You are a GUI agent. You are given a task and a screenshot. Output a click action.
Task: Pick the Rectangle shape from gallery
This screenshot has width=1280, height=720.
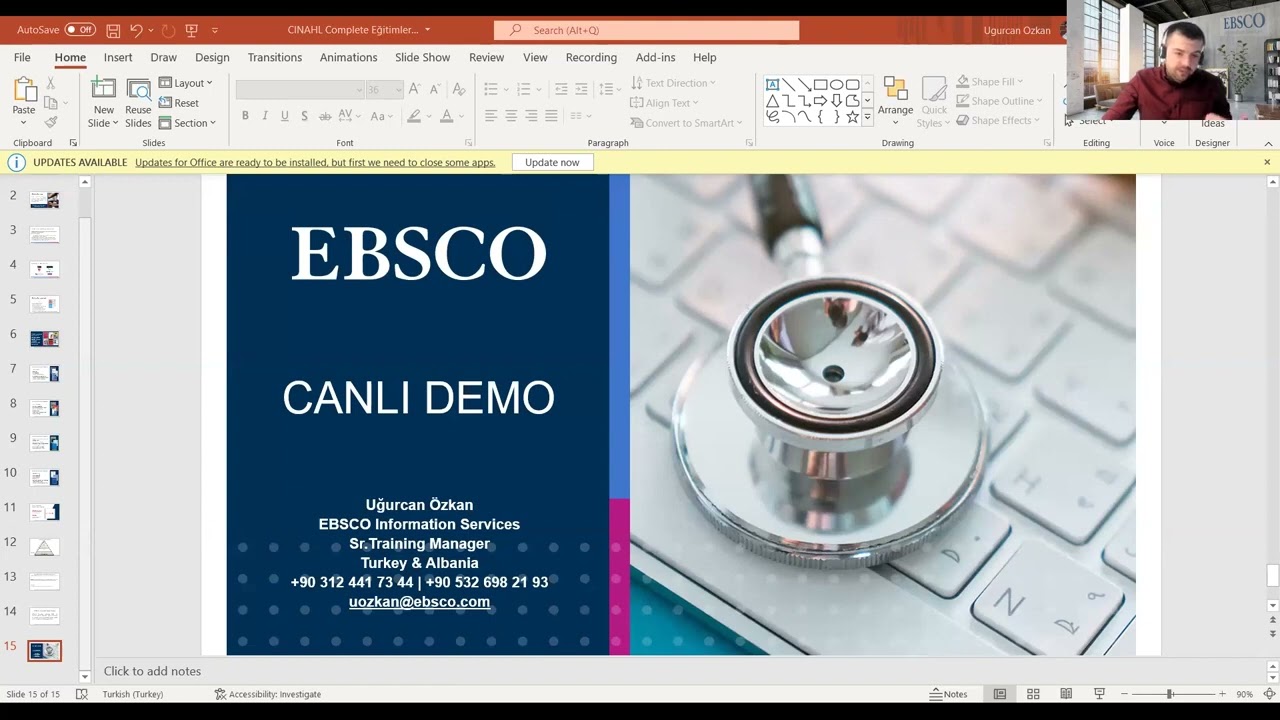820,85
